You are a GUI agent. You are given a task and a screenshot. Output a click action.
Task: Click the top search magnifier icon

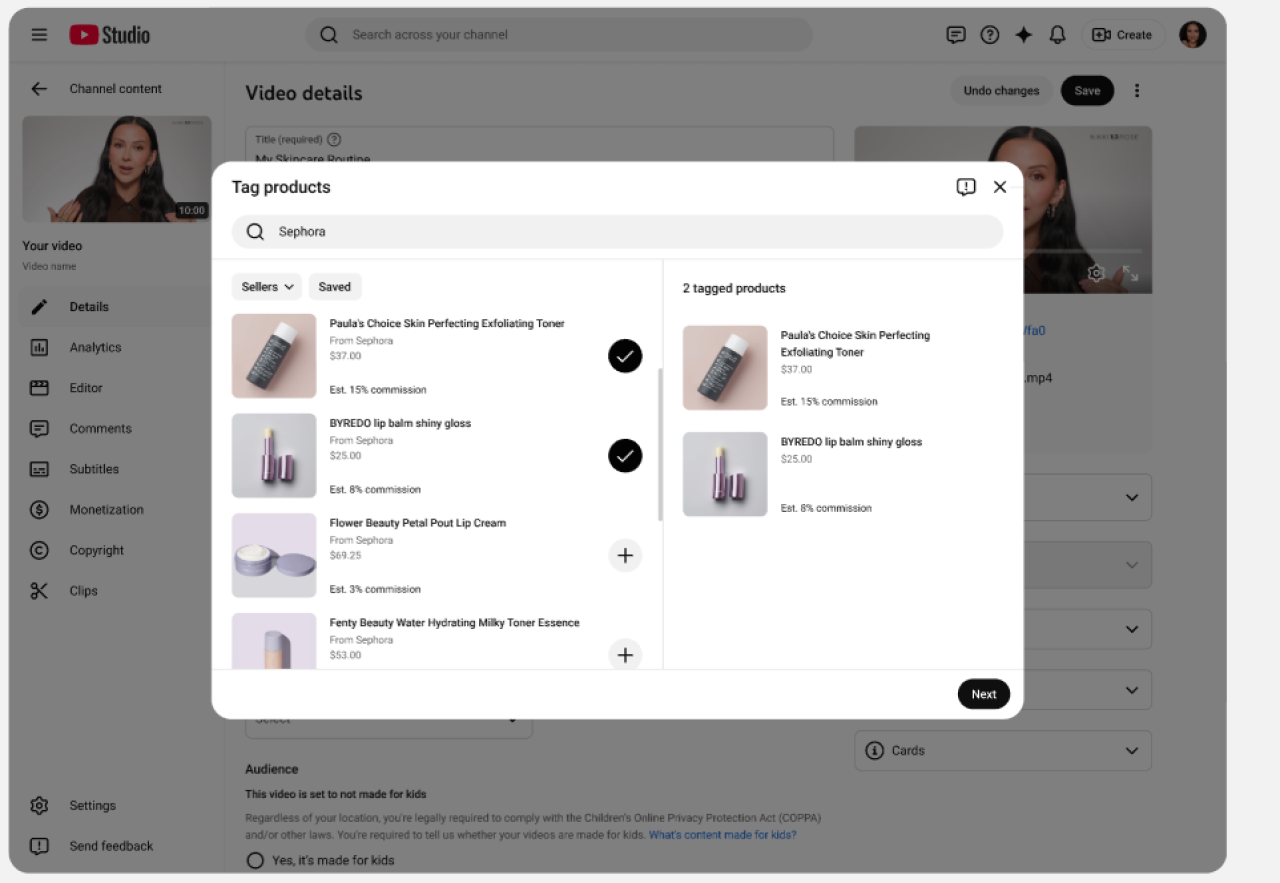[329, 35]
